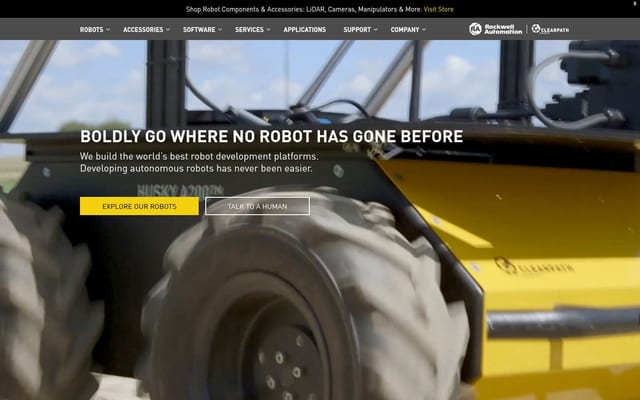640x400 pixels.
Task: Go to the Applications page
Action: pos(305,29)
